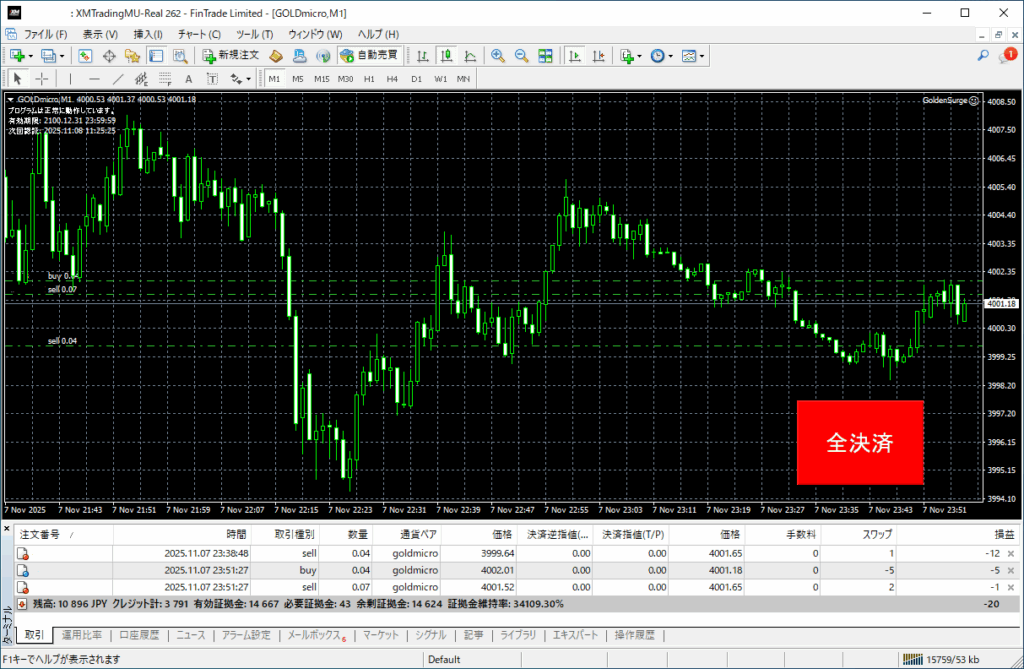Image resolution: width=1024 pixels, height=669 pixels.
Task: Open the チャート (C) menu
Action: coord(199,34)
